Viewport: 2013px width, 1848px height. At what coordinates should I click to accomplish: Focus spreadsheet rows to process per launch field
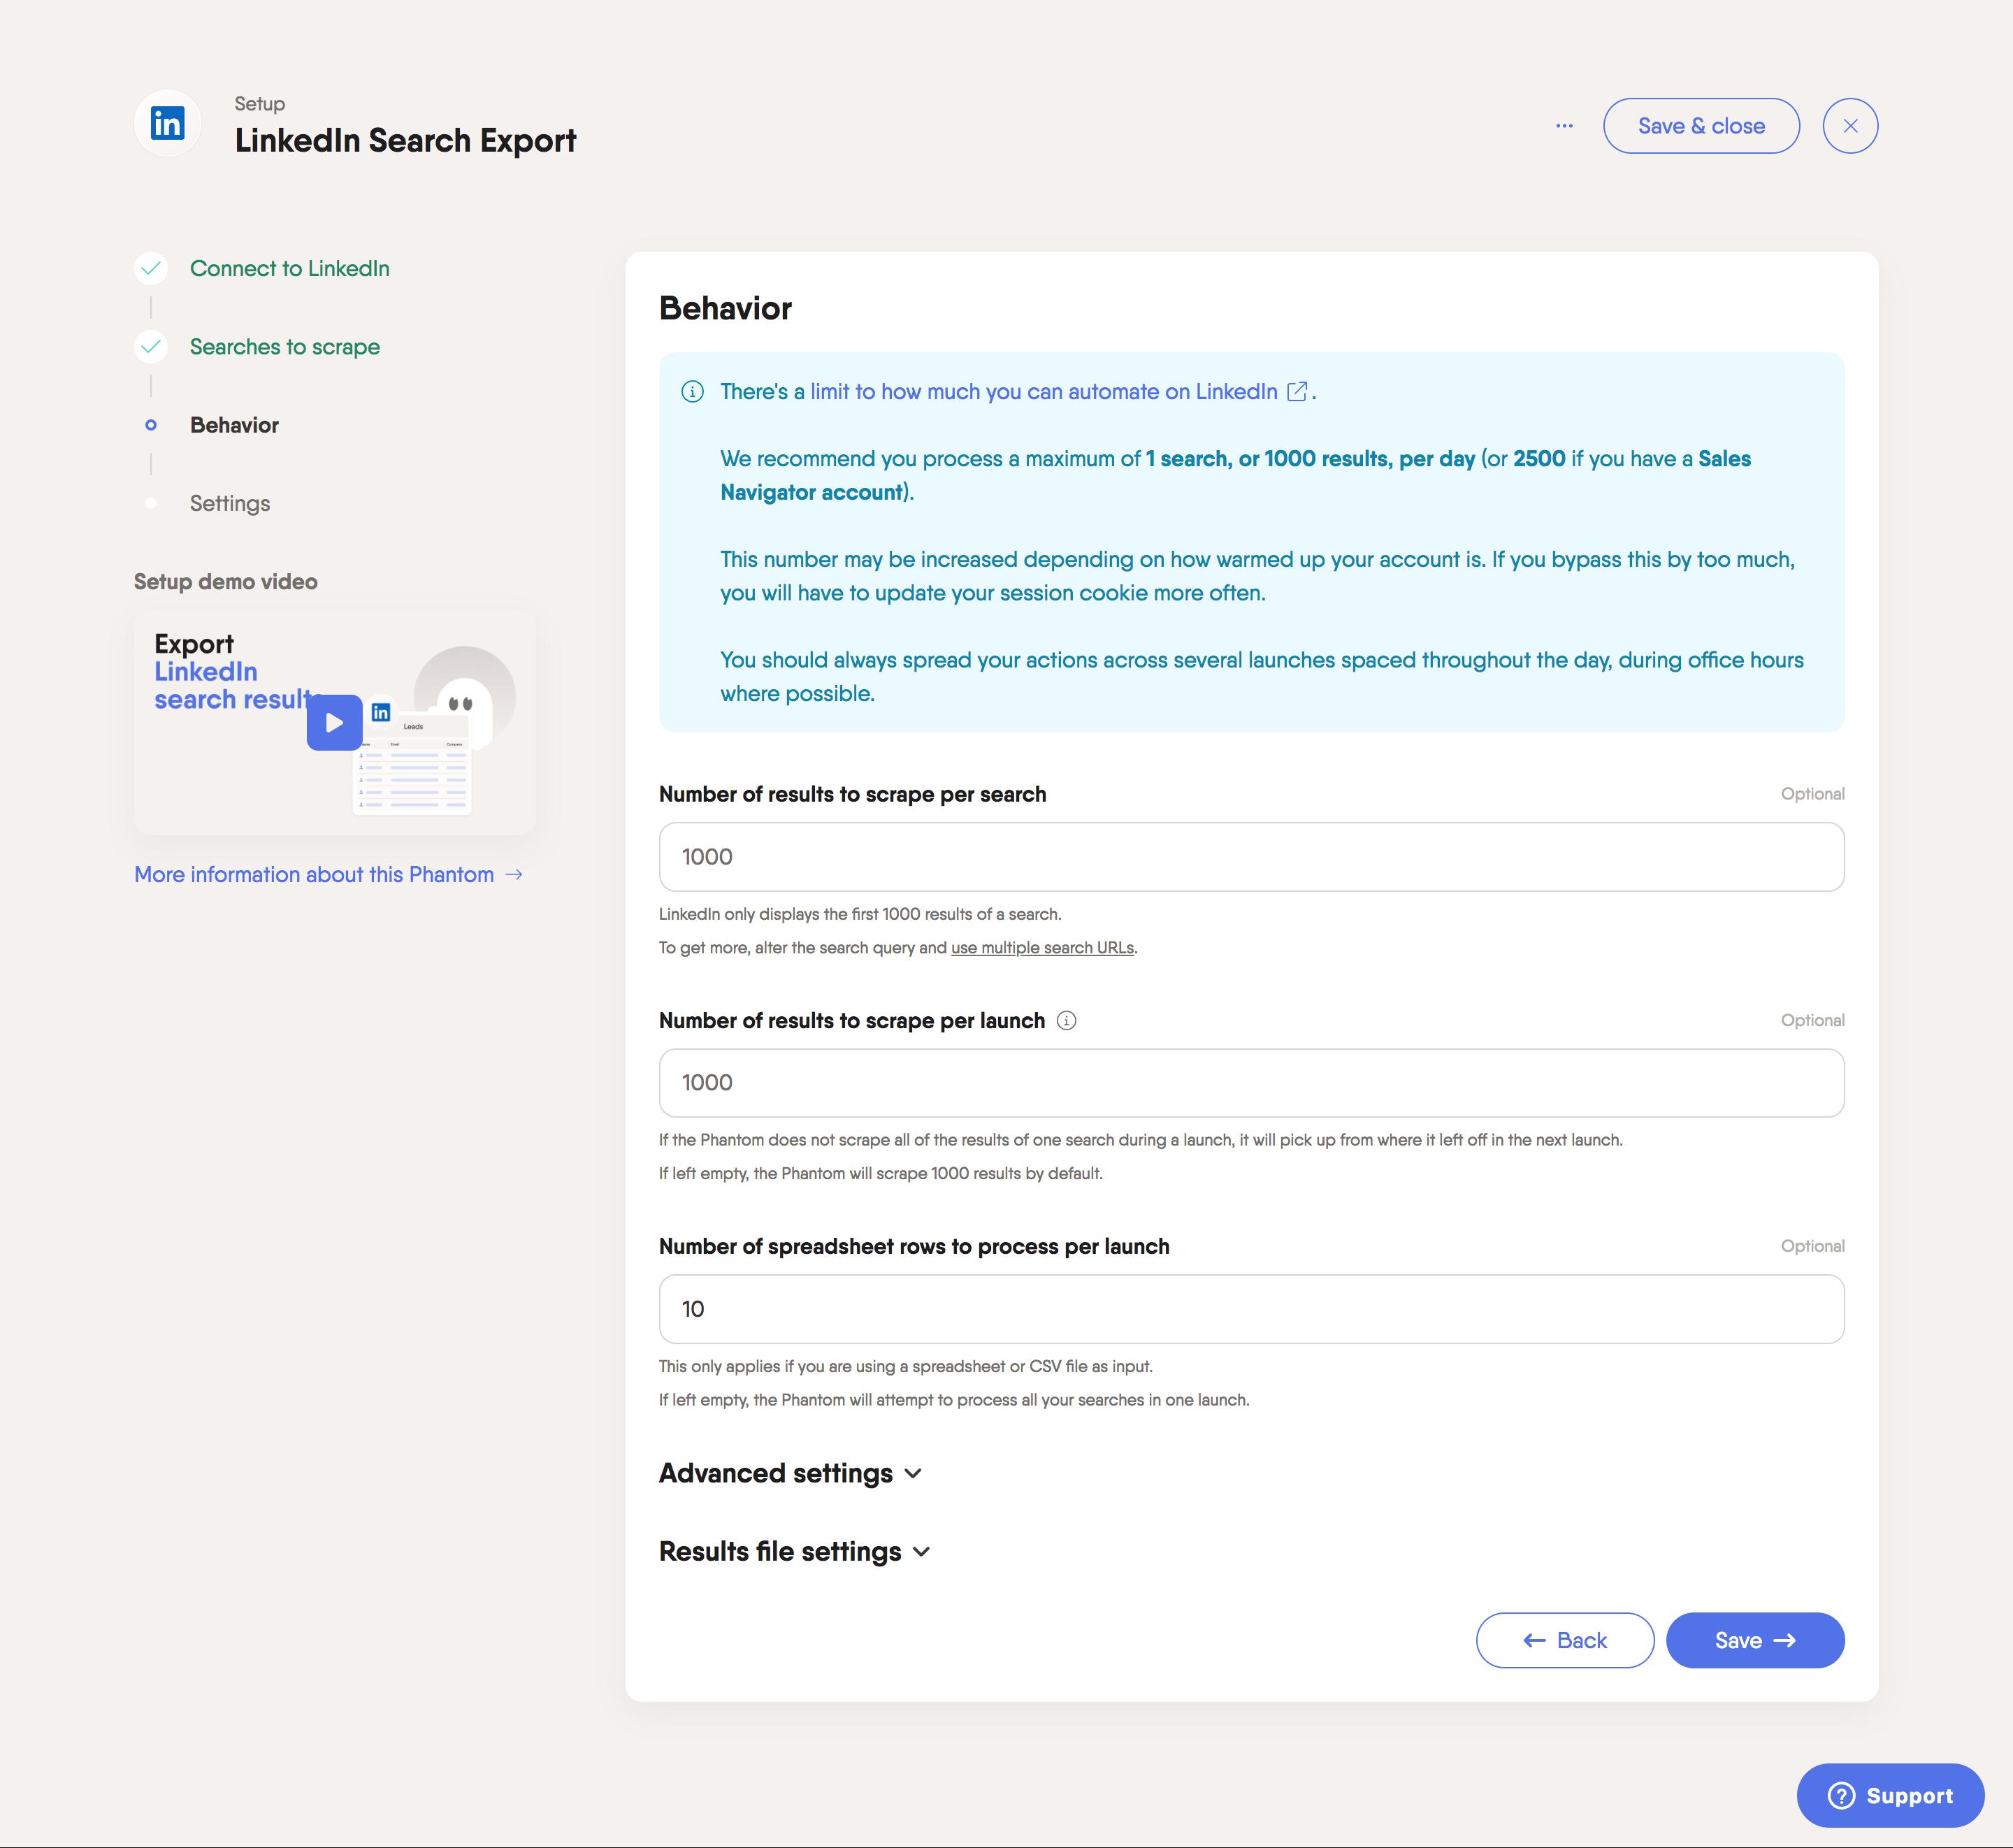coord(1251,1309)
